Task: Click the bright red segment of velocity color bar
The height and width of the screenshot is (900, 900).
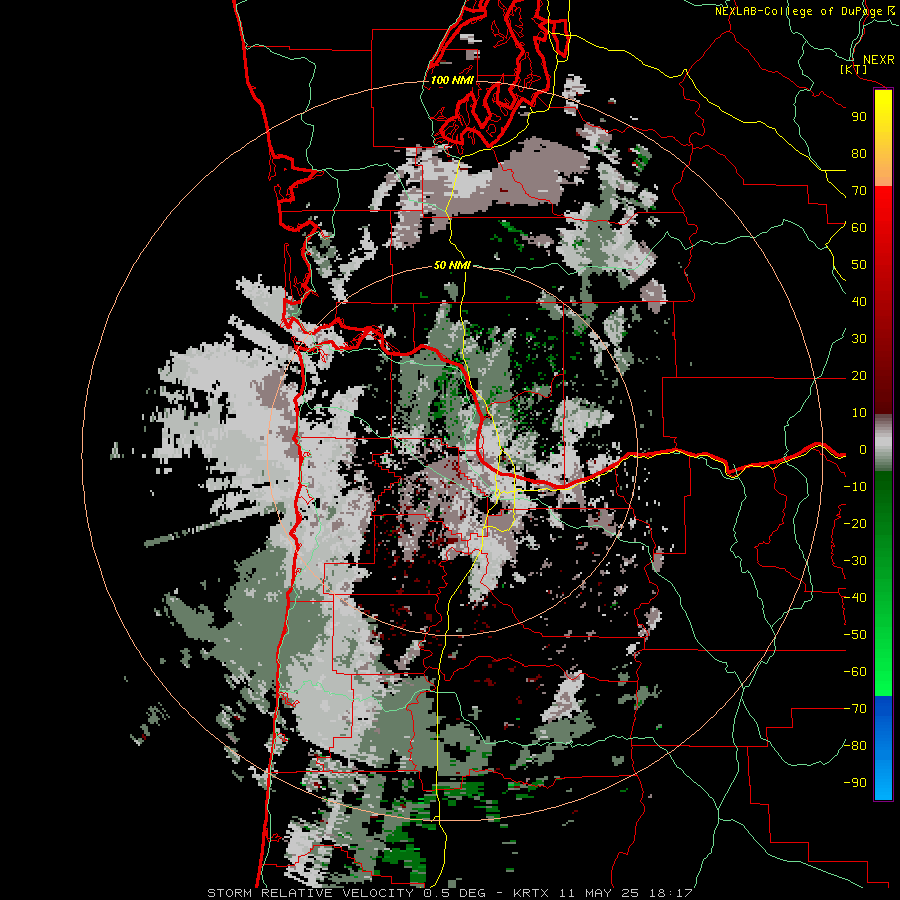Action: [x=883, y=210]
